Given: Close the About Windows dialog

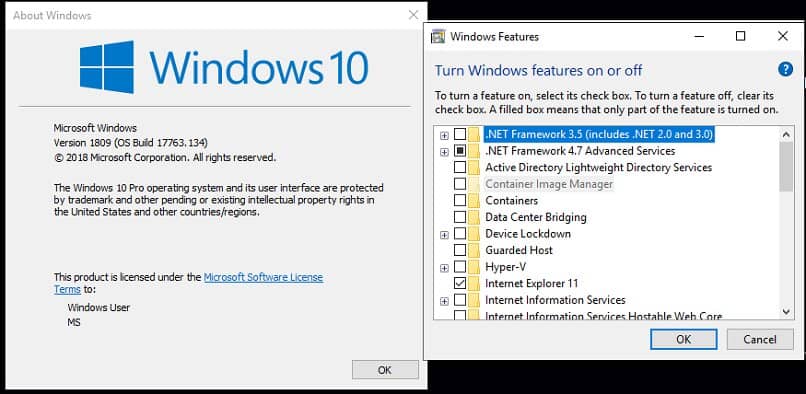Looking at the screenshot, I should click(x=413, y=15).
